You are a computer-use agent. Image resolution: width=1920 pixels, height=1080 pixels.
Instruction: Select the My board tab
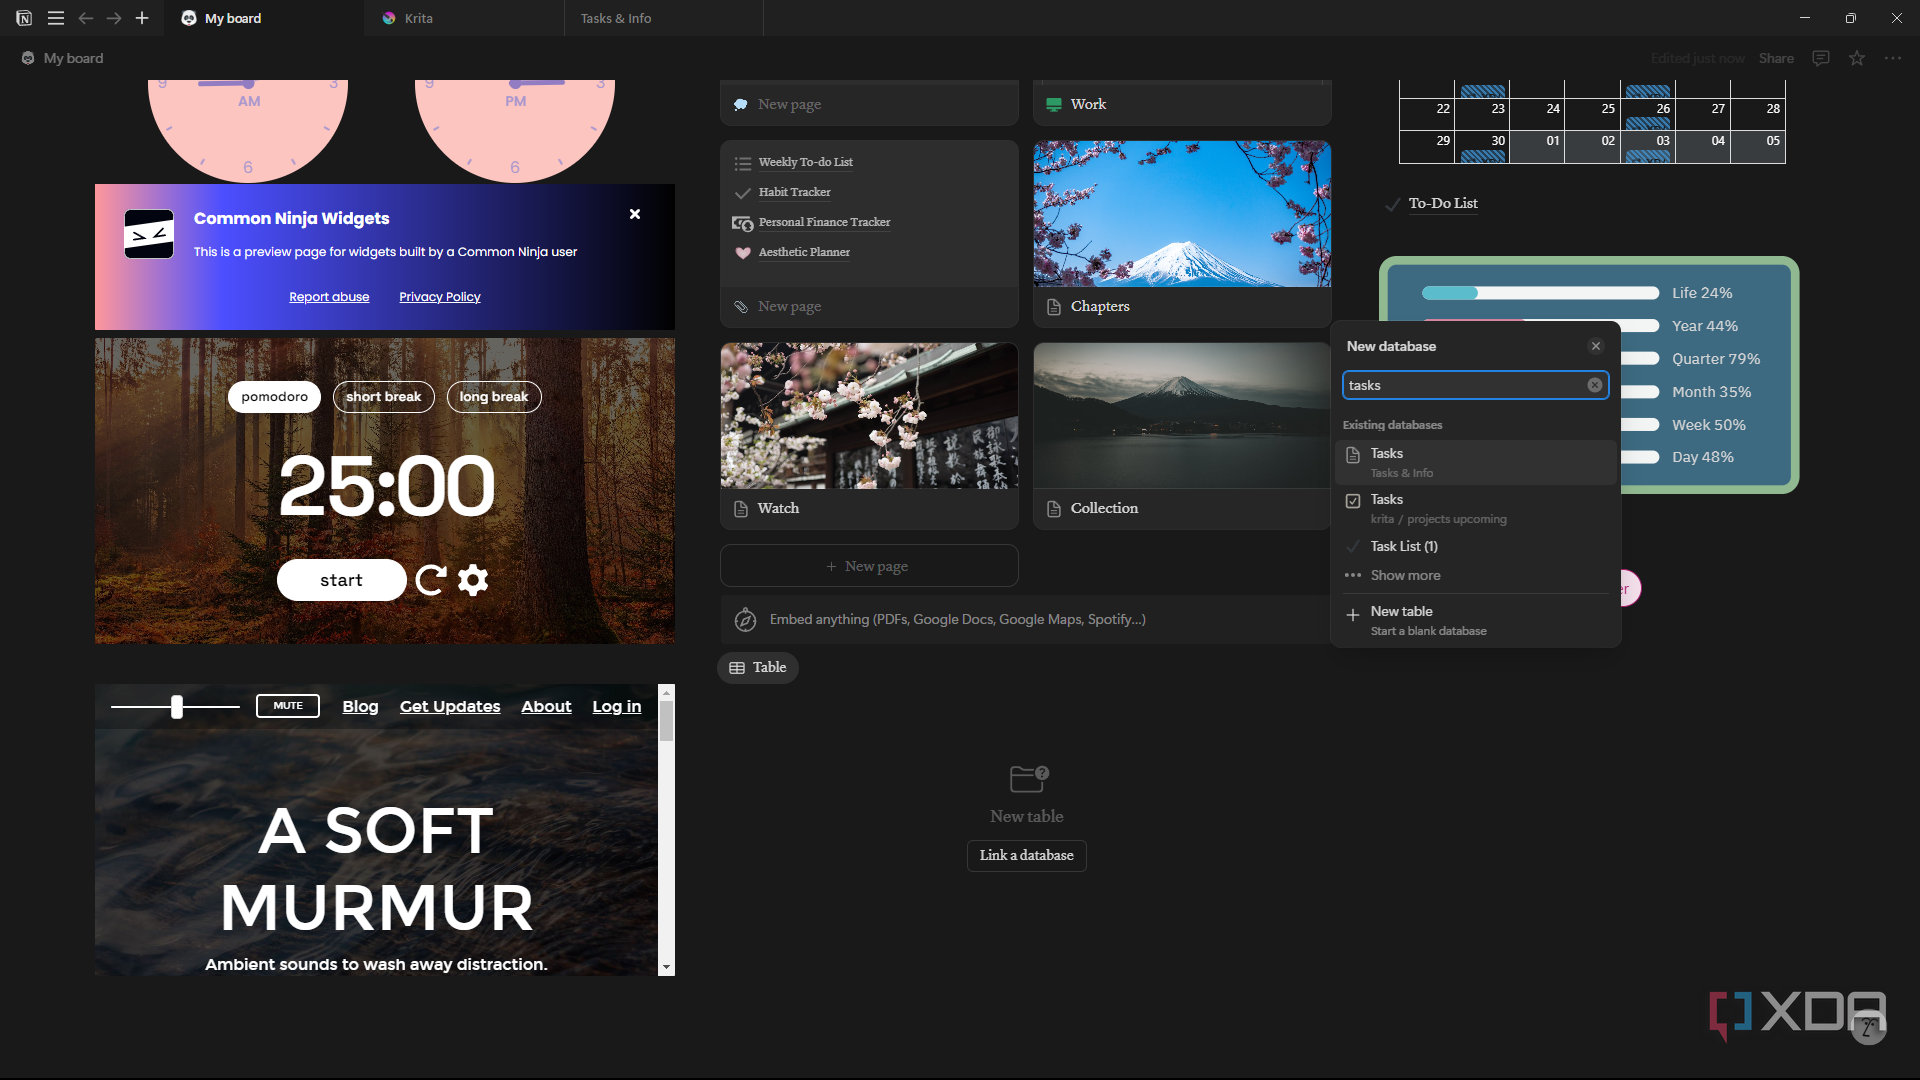265,18
